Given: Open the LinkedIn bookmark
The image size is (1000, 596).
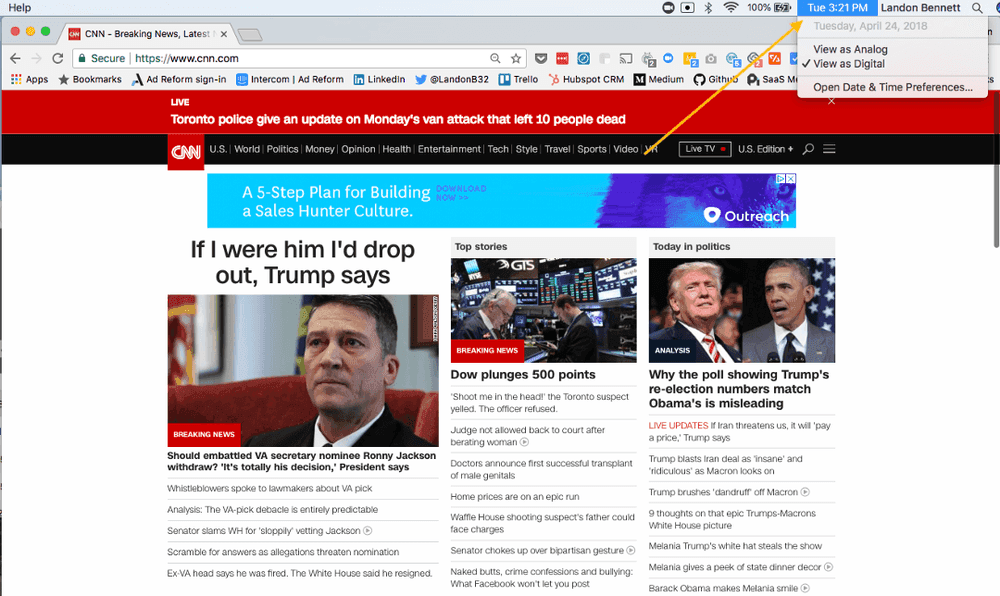Looking at the screenshot, I should point(379,79).
